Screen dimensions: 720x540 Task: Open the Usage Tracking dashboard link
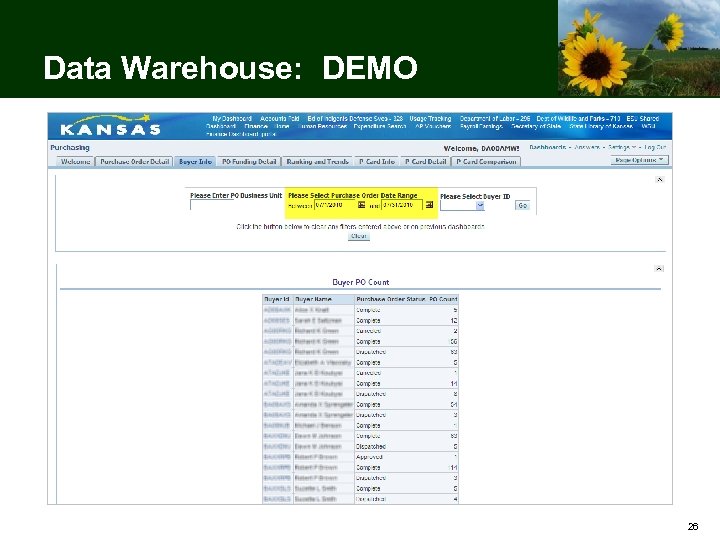click(x=430, y=118)
